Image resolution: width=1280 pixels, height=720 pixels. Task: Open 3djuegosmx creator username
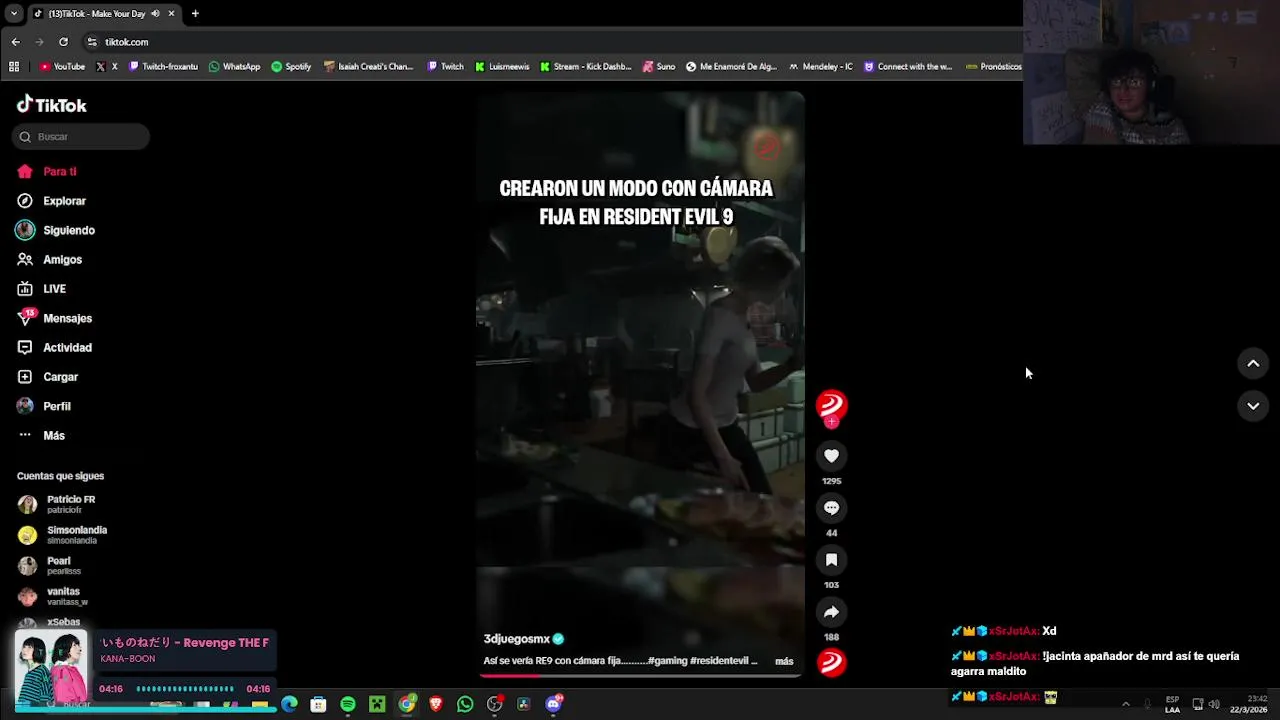click(x=517, y=639)
